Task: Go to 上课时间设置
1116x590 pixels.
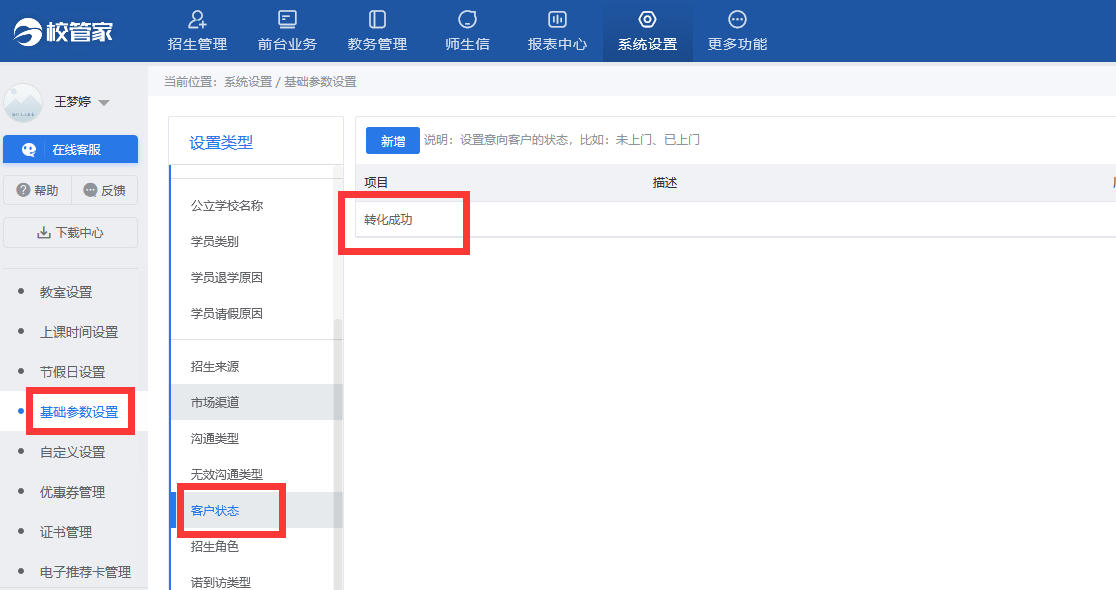Action: pos(79,332)
